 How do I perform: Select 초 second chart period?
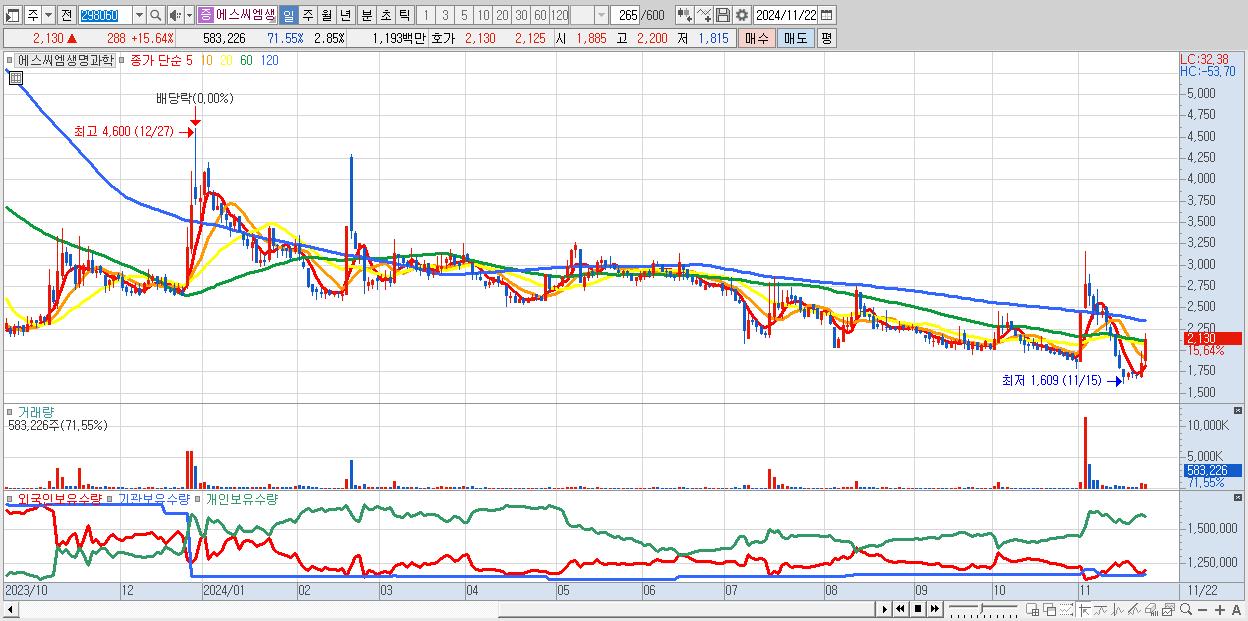pyautogui.click(x=385, y=15)
